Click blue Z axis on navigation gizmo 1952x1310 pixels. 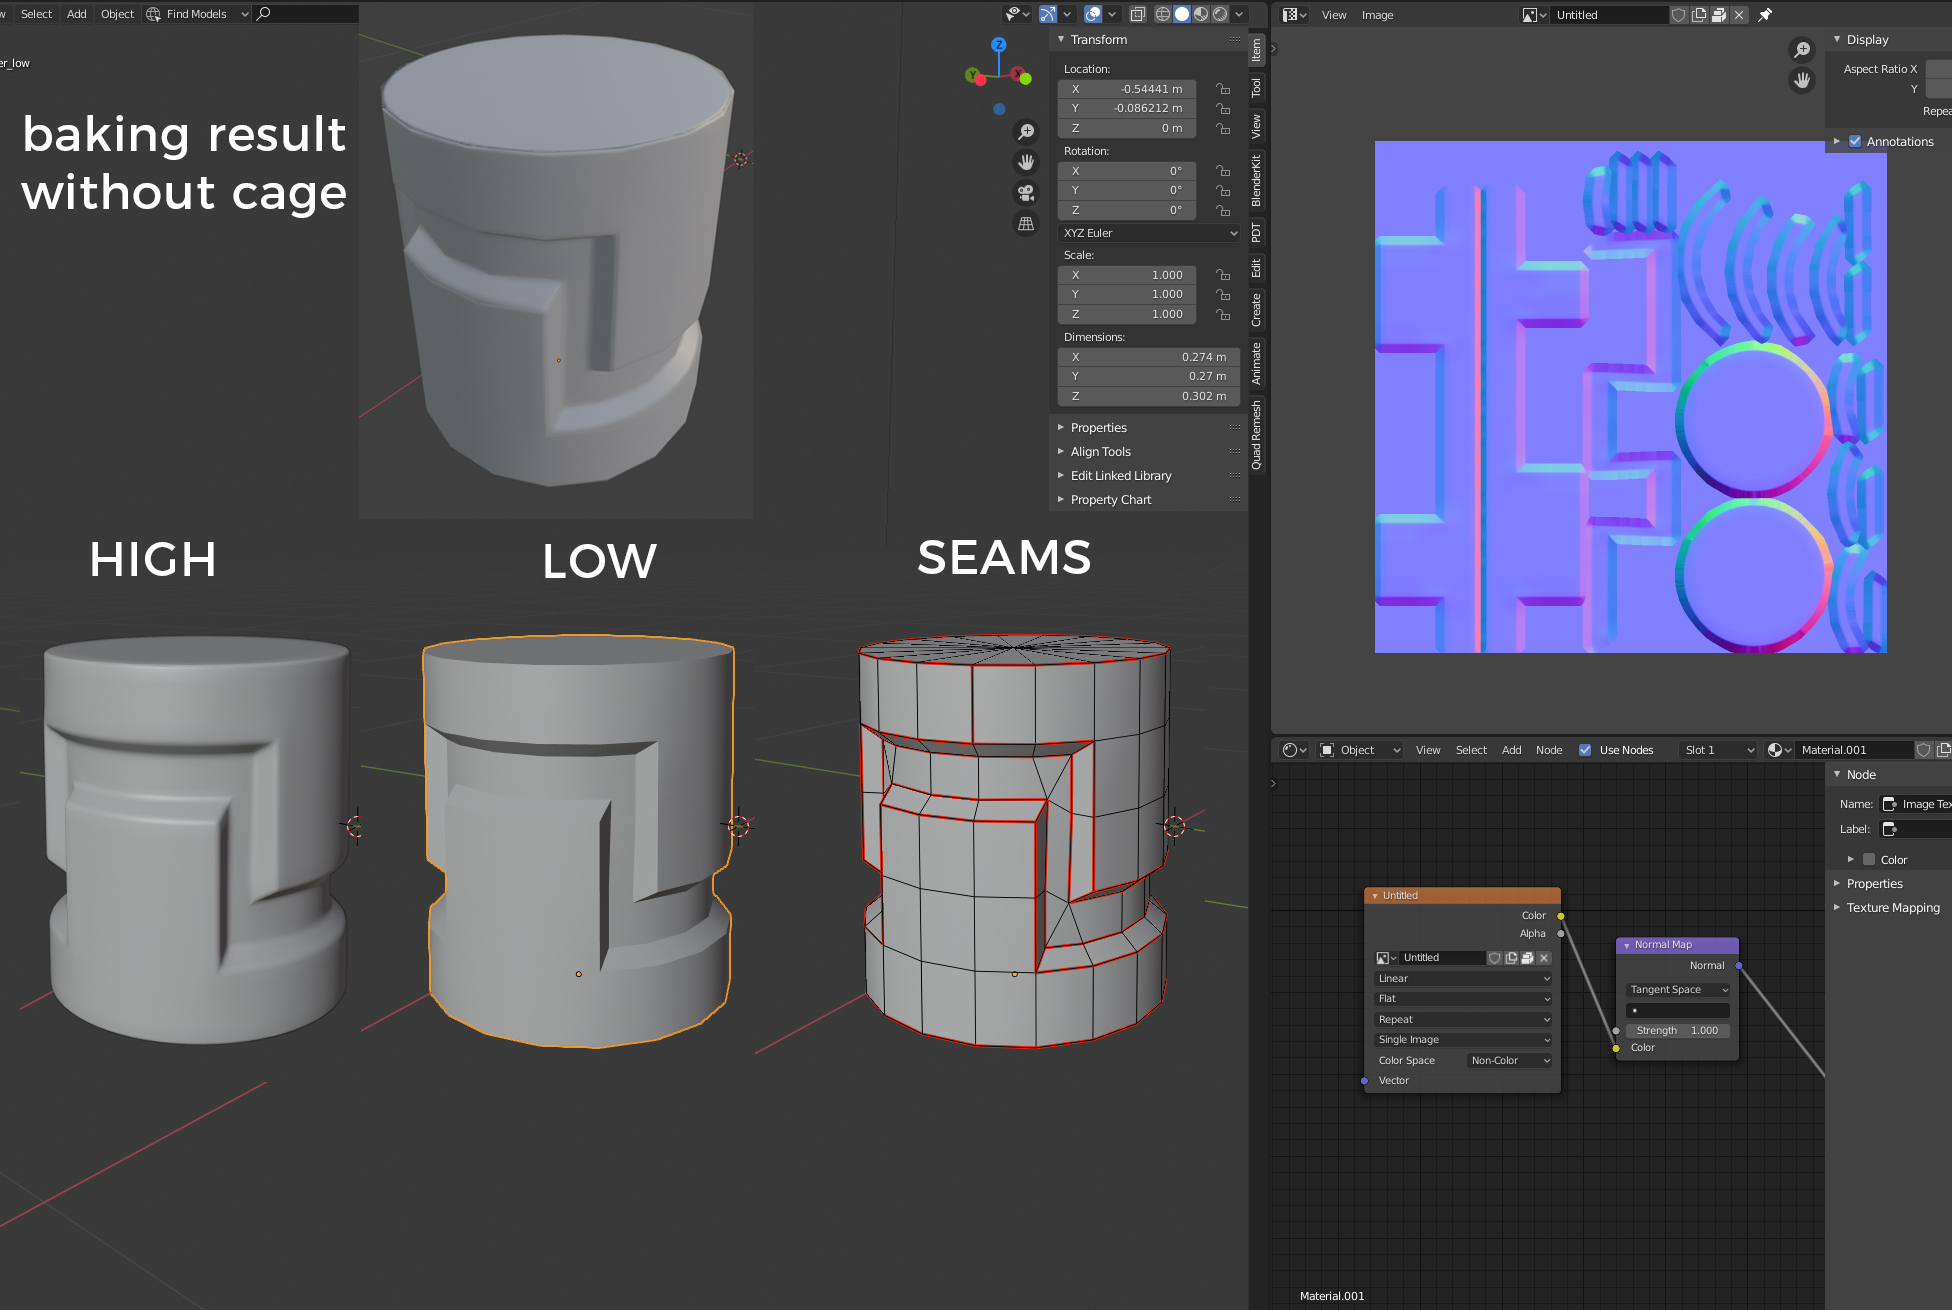(998, 45)
